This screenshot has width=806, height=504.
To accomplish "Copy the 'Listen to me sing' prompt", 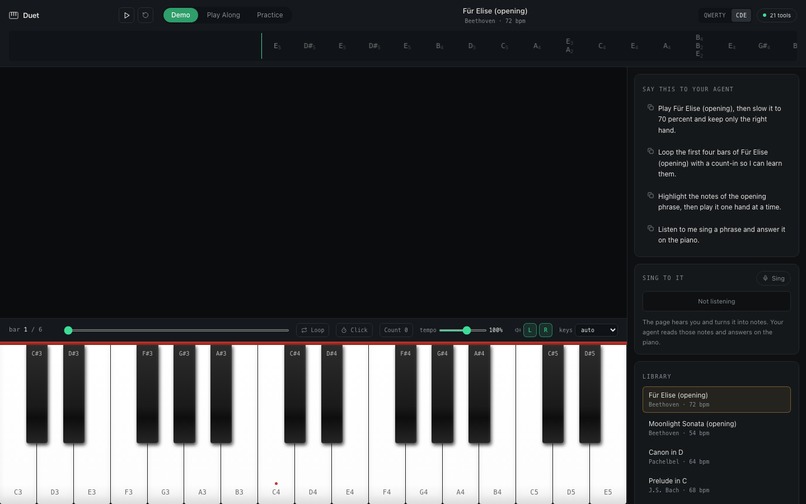I will (650, 228).
